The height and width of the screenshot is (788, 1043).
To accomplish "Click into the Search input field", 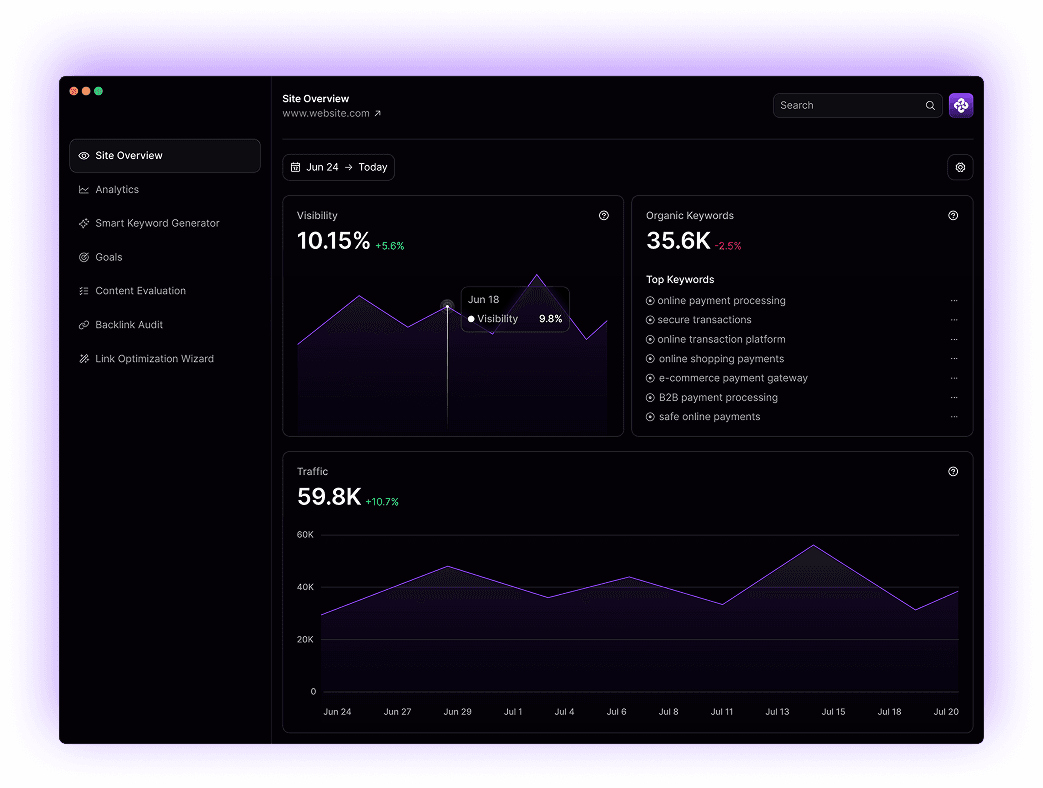I will [848, 105].
